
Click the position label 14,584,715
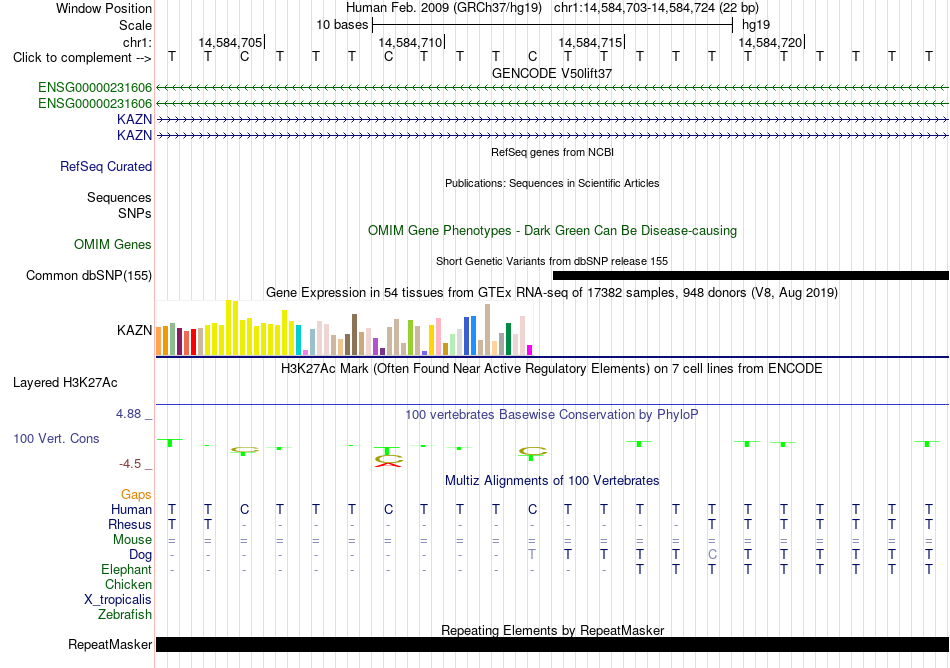590,42
